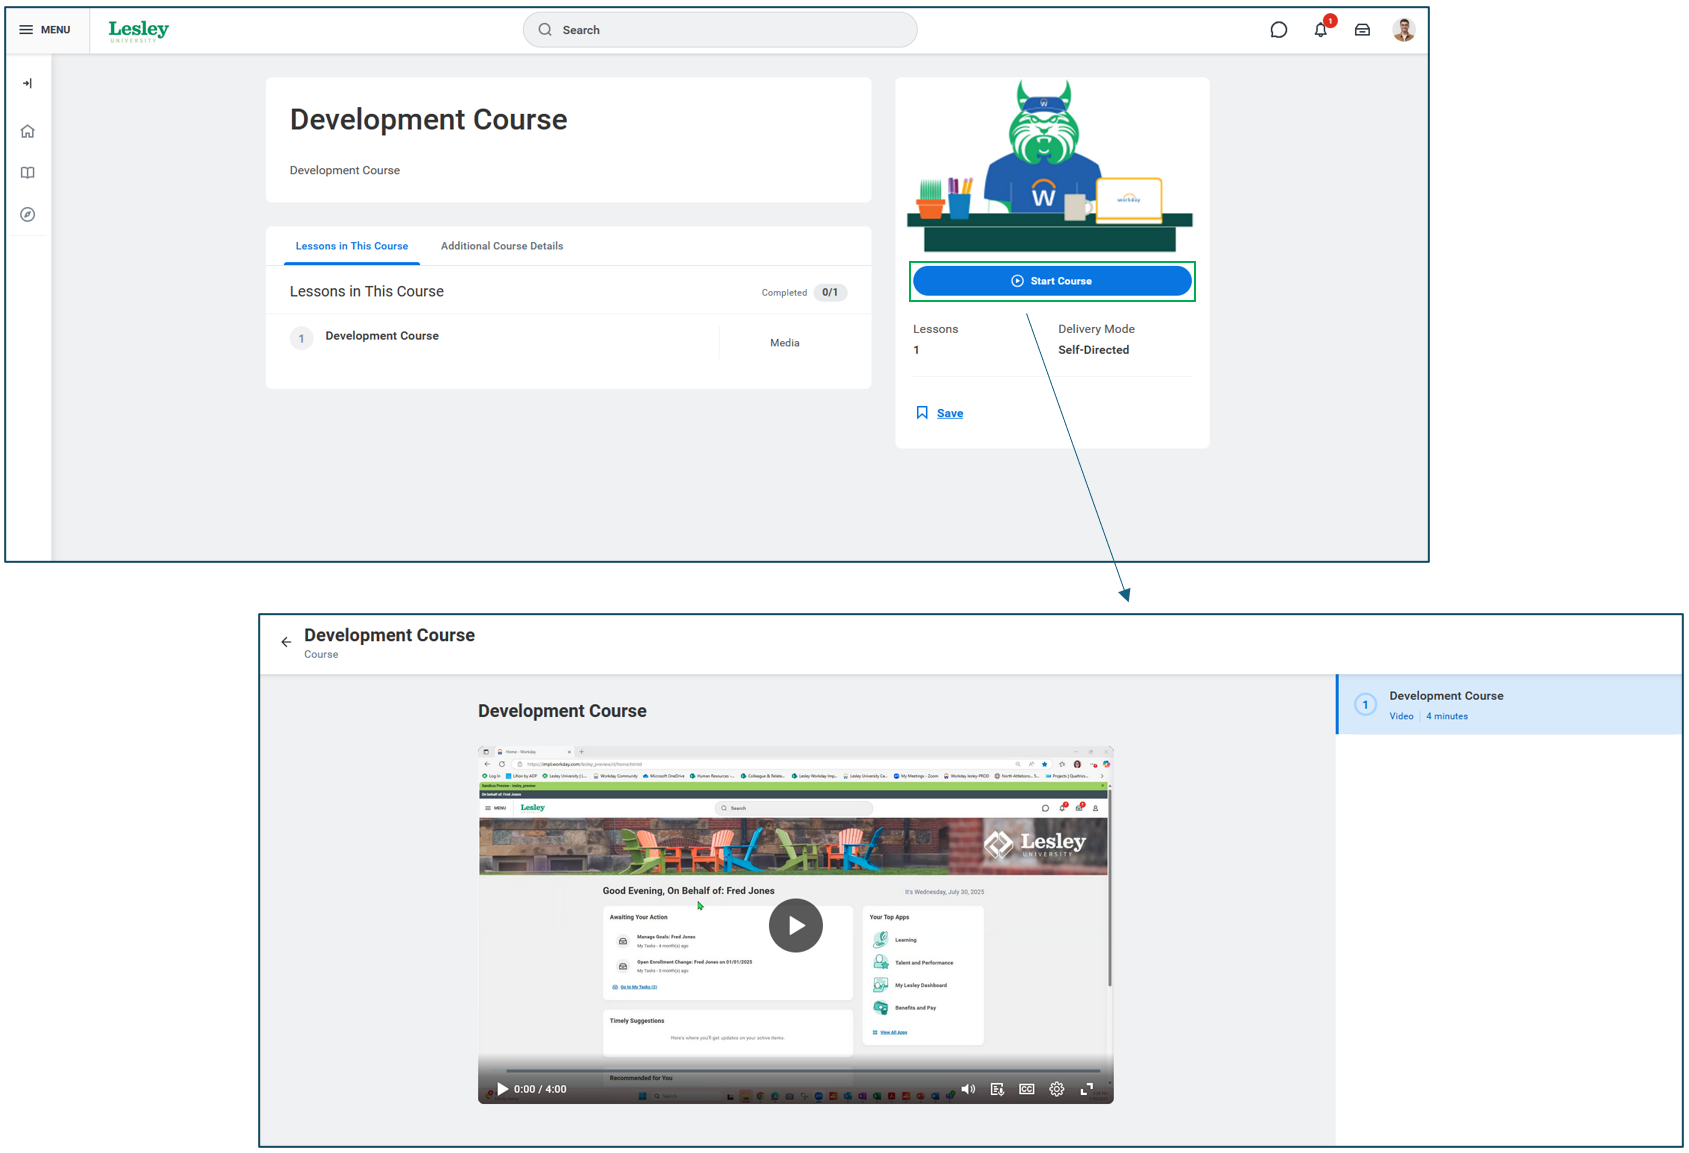Go to Home via sidebar house icon

28,131
